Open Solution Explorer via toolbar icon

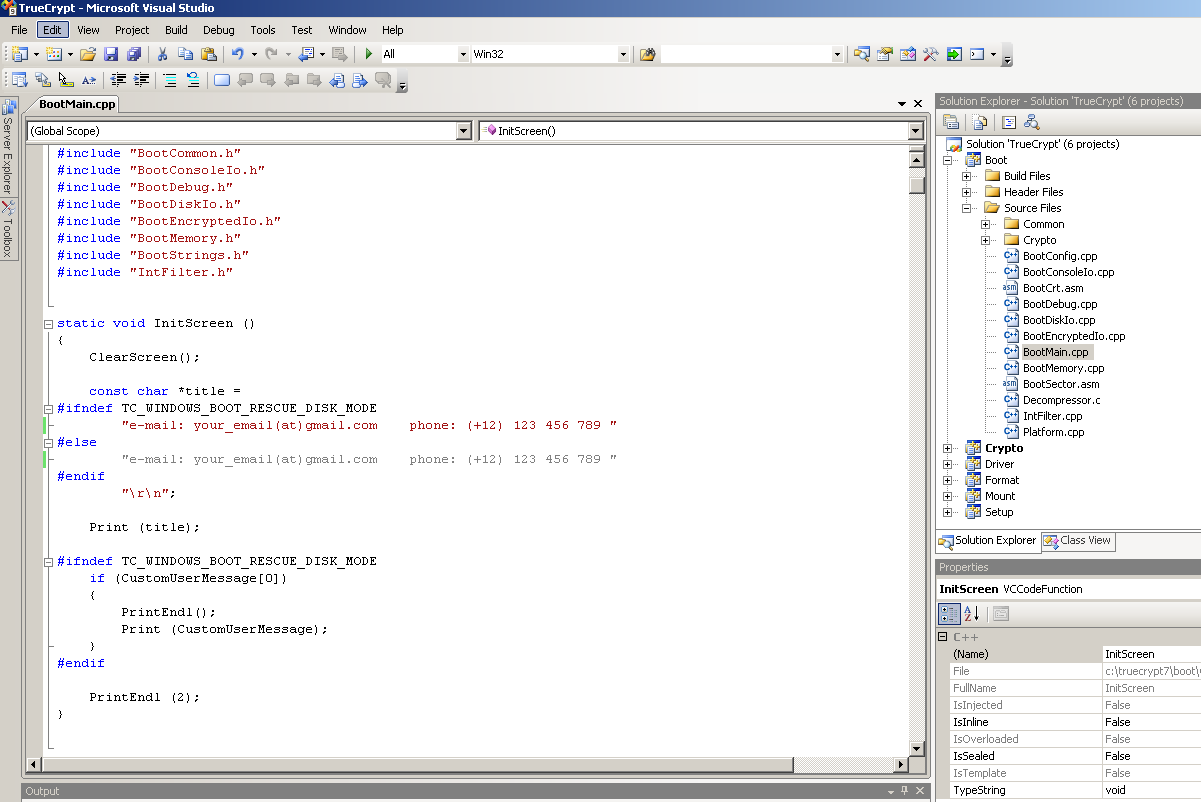coord(862,54)
